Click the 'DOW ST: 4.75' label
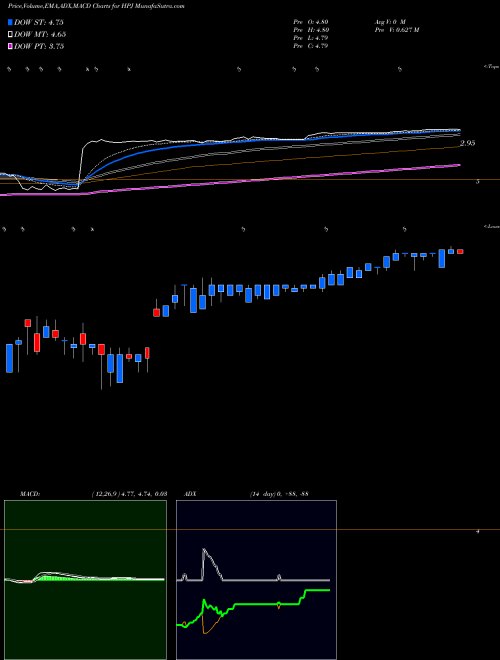This screenshot has width=500, height=660. coord(39,22)
